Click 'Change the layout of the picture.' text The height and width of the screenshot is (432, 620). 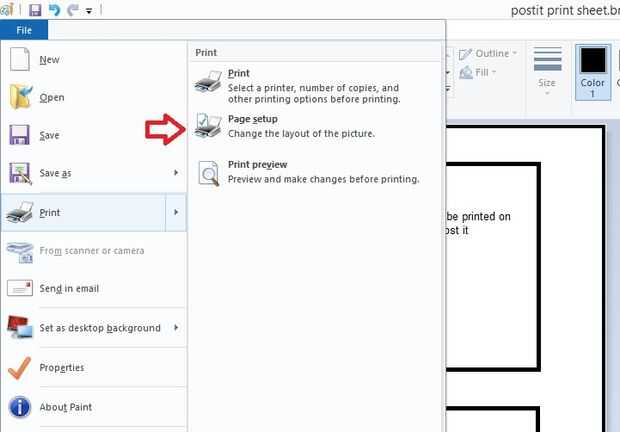[301, 134]
